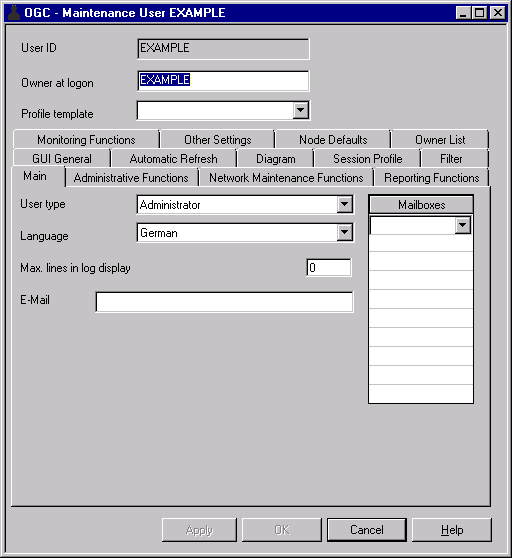Open the Mailboxes dropdown arrow

click(463, 225)
